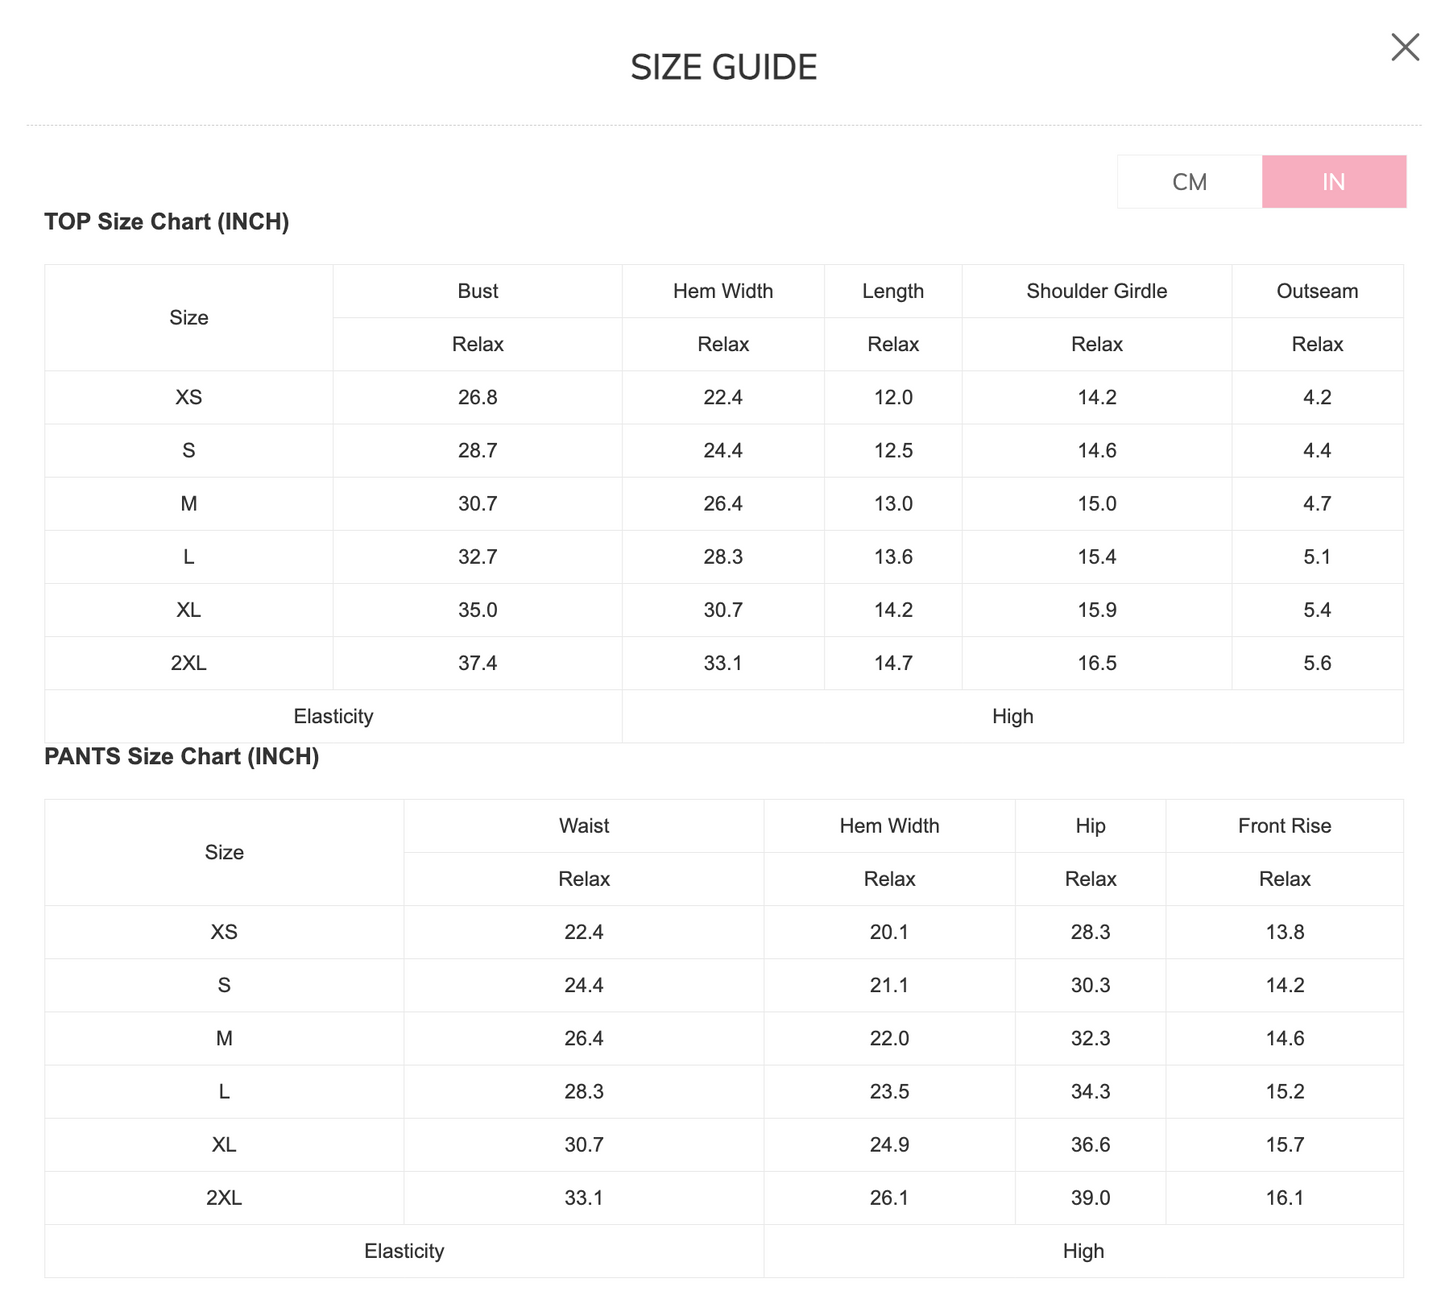The height and width of the screenshot is (1295, 1445).
Task: Click the SIZE GUIDE title
Action: 724,67
